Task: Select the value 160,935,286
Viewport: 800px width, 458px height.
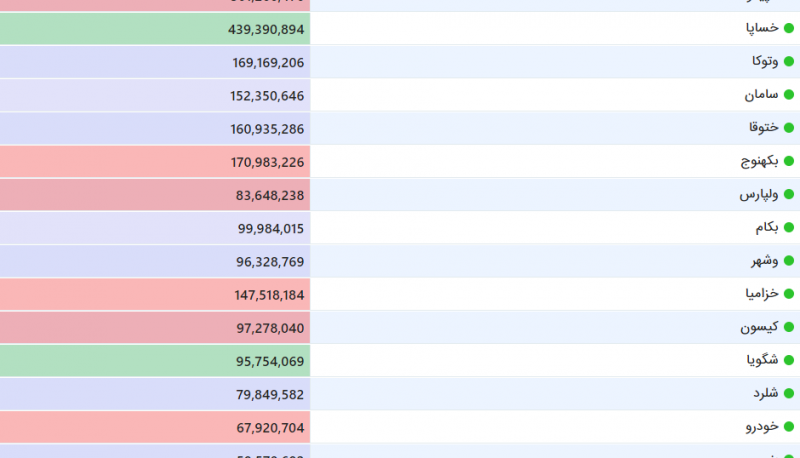Action: (267, 129)
